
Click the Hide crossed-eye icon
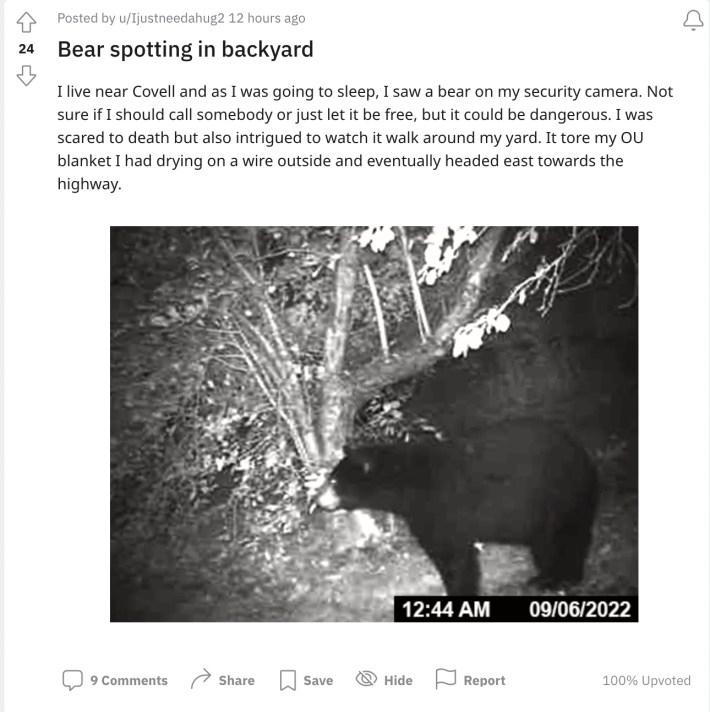(x=366, y=679)
